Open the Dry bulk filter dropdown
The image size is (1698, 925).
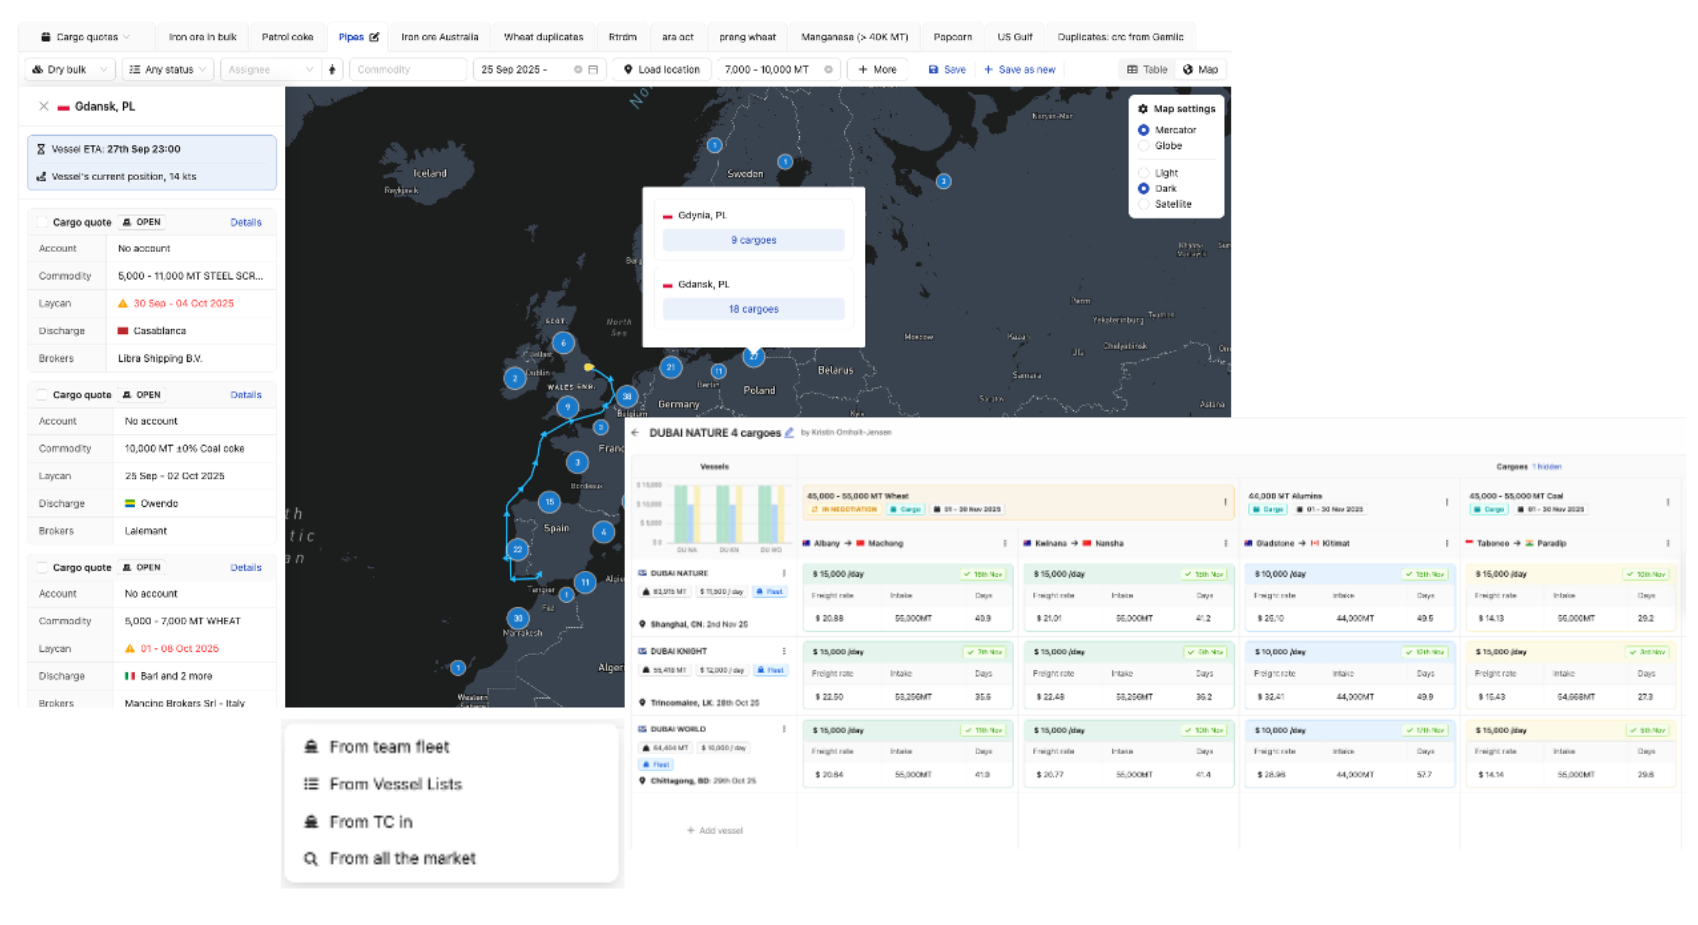click(x=68, y=69)
